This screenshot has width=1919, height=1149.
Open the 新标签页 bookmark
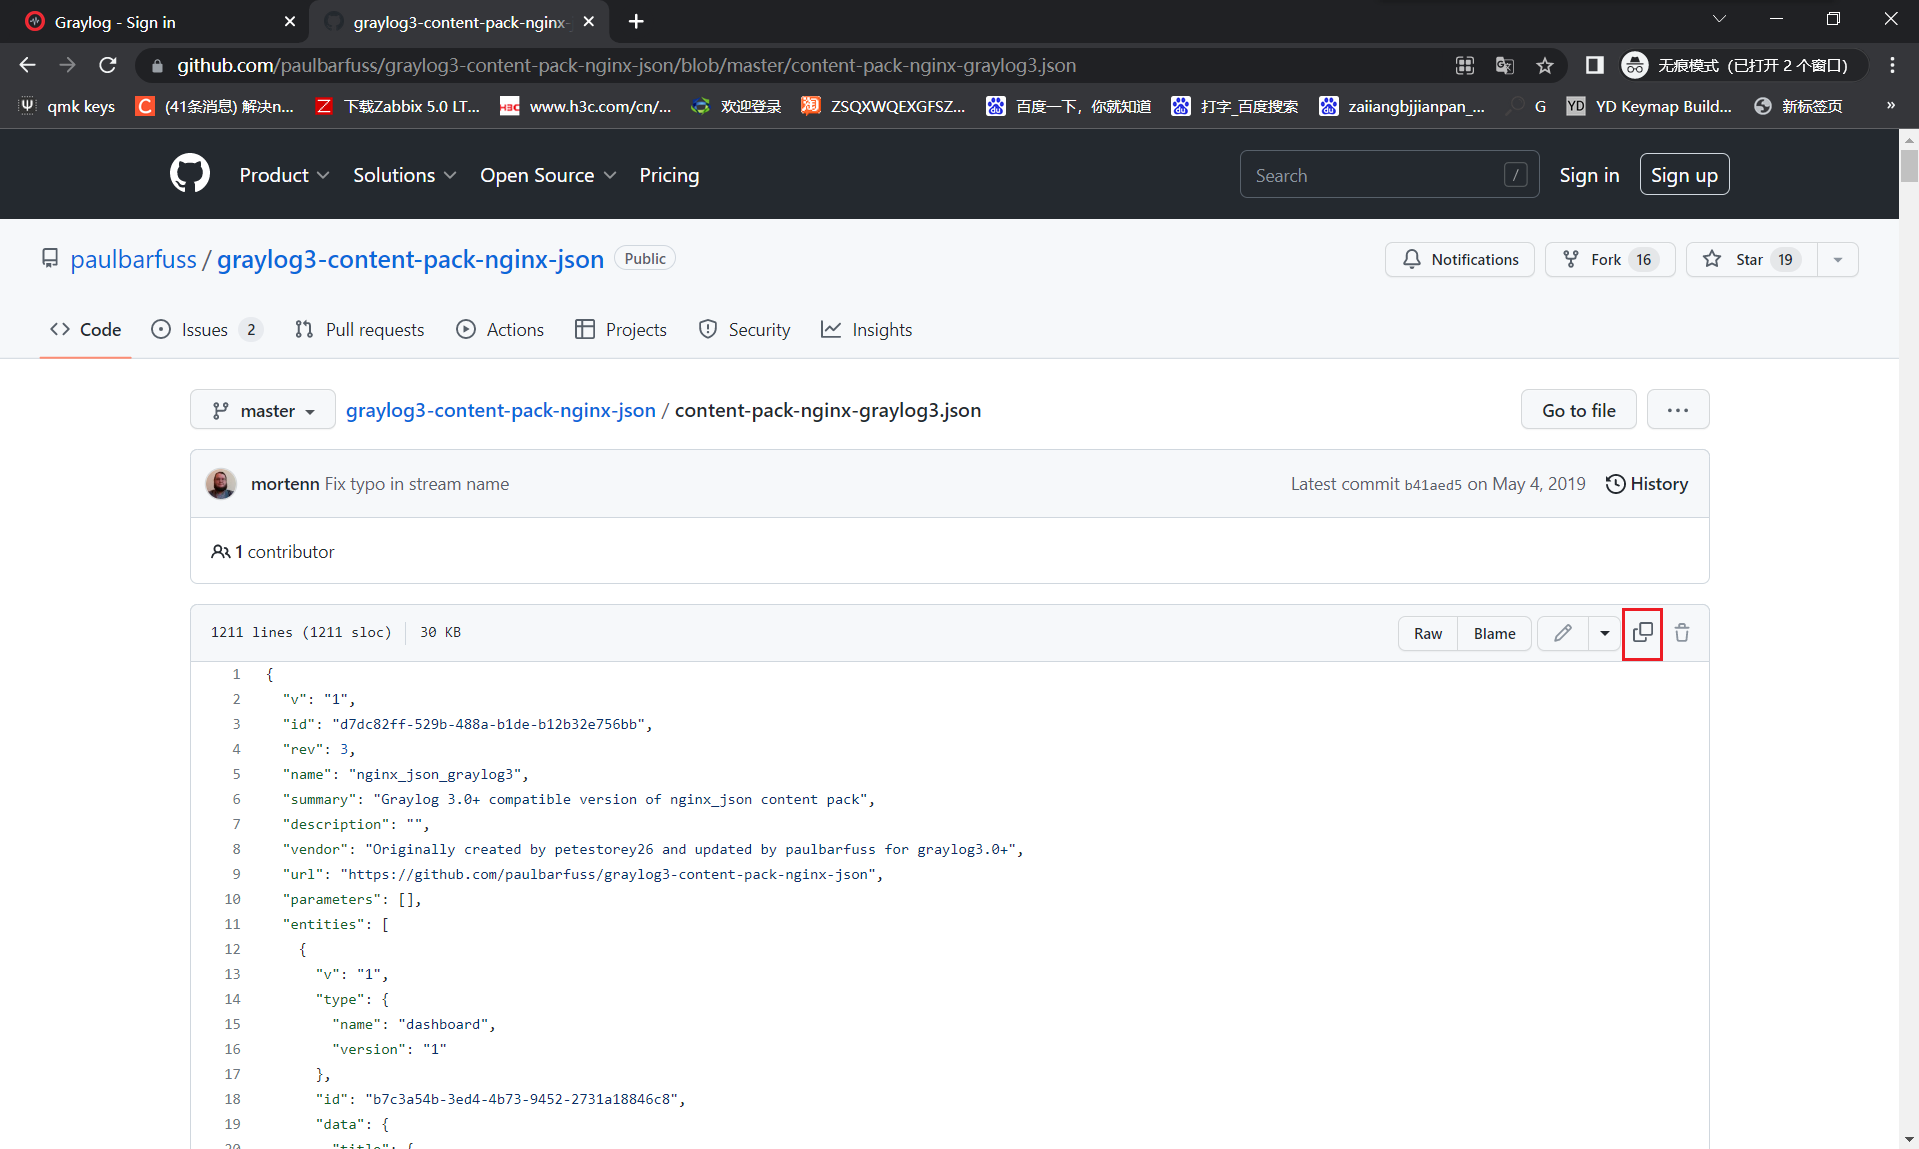click(1798, 106)
